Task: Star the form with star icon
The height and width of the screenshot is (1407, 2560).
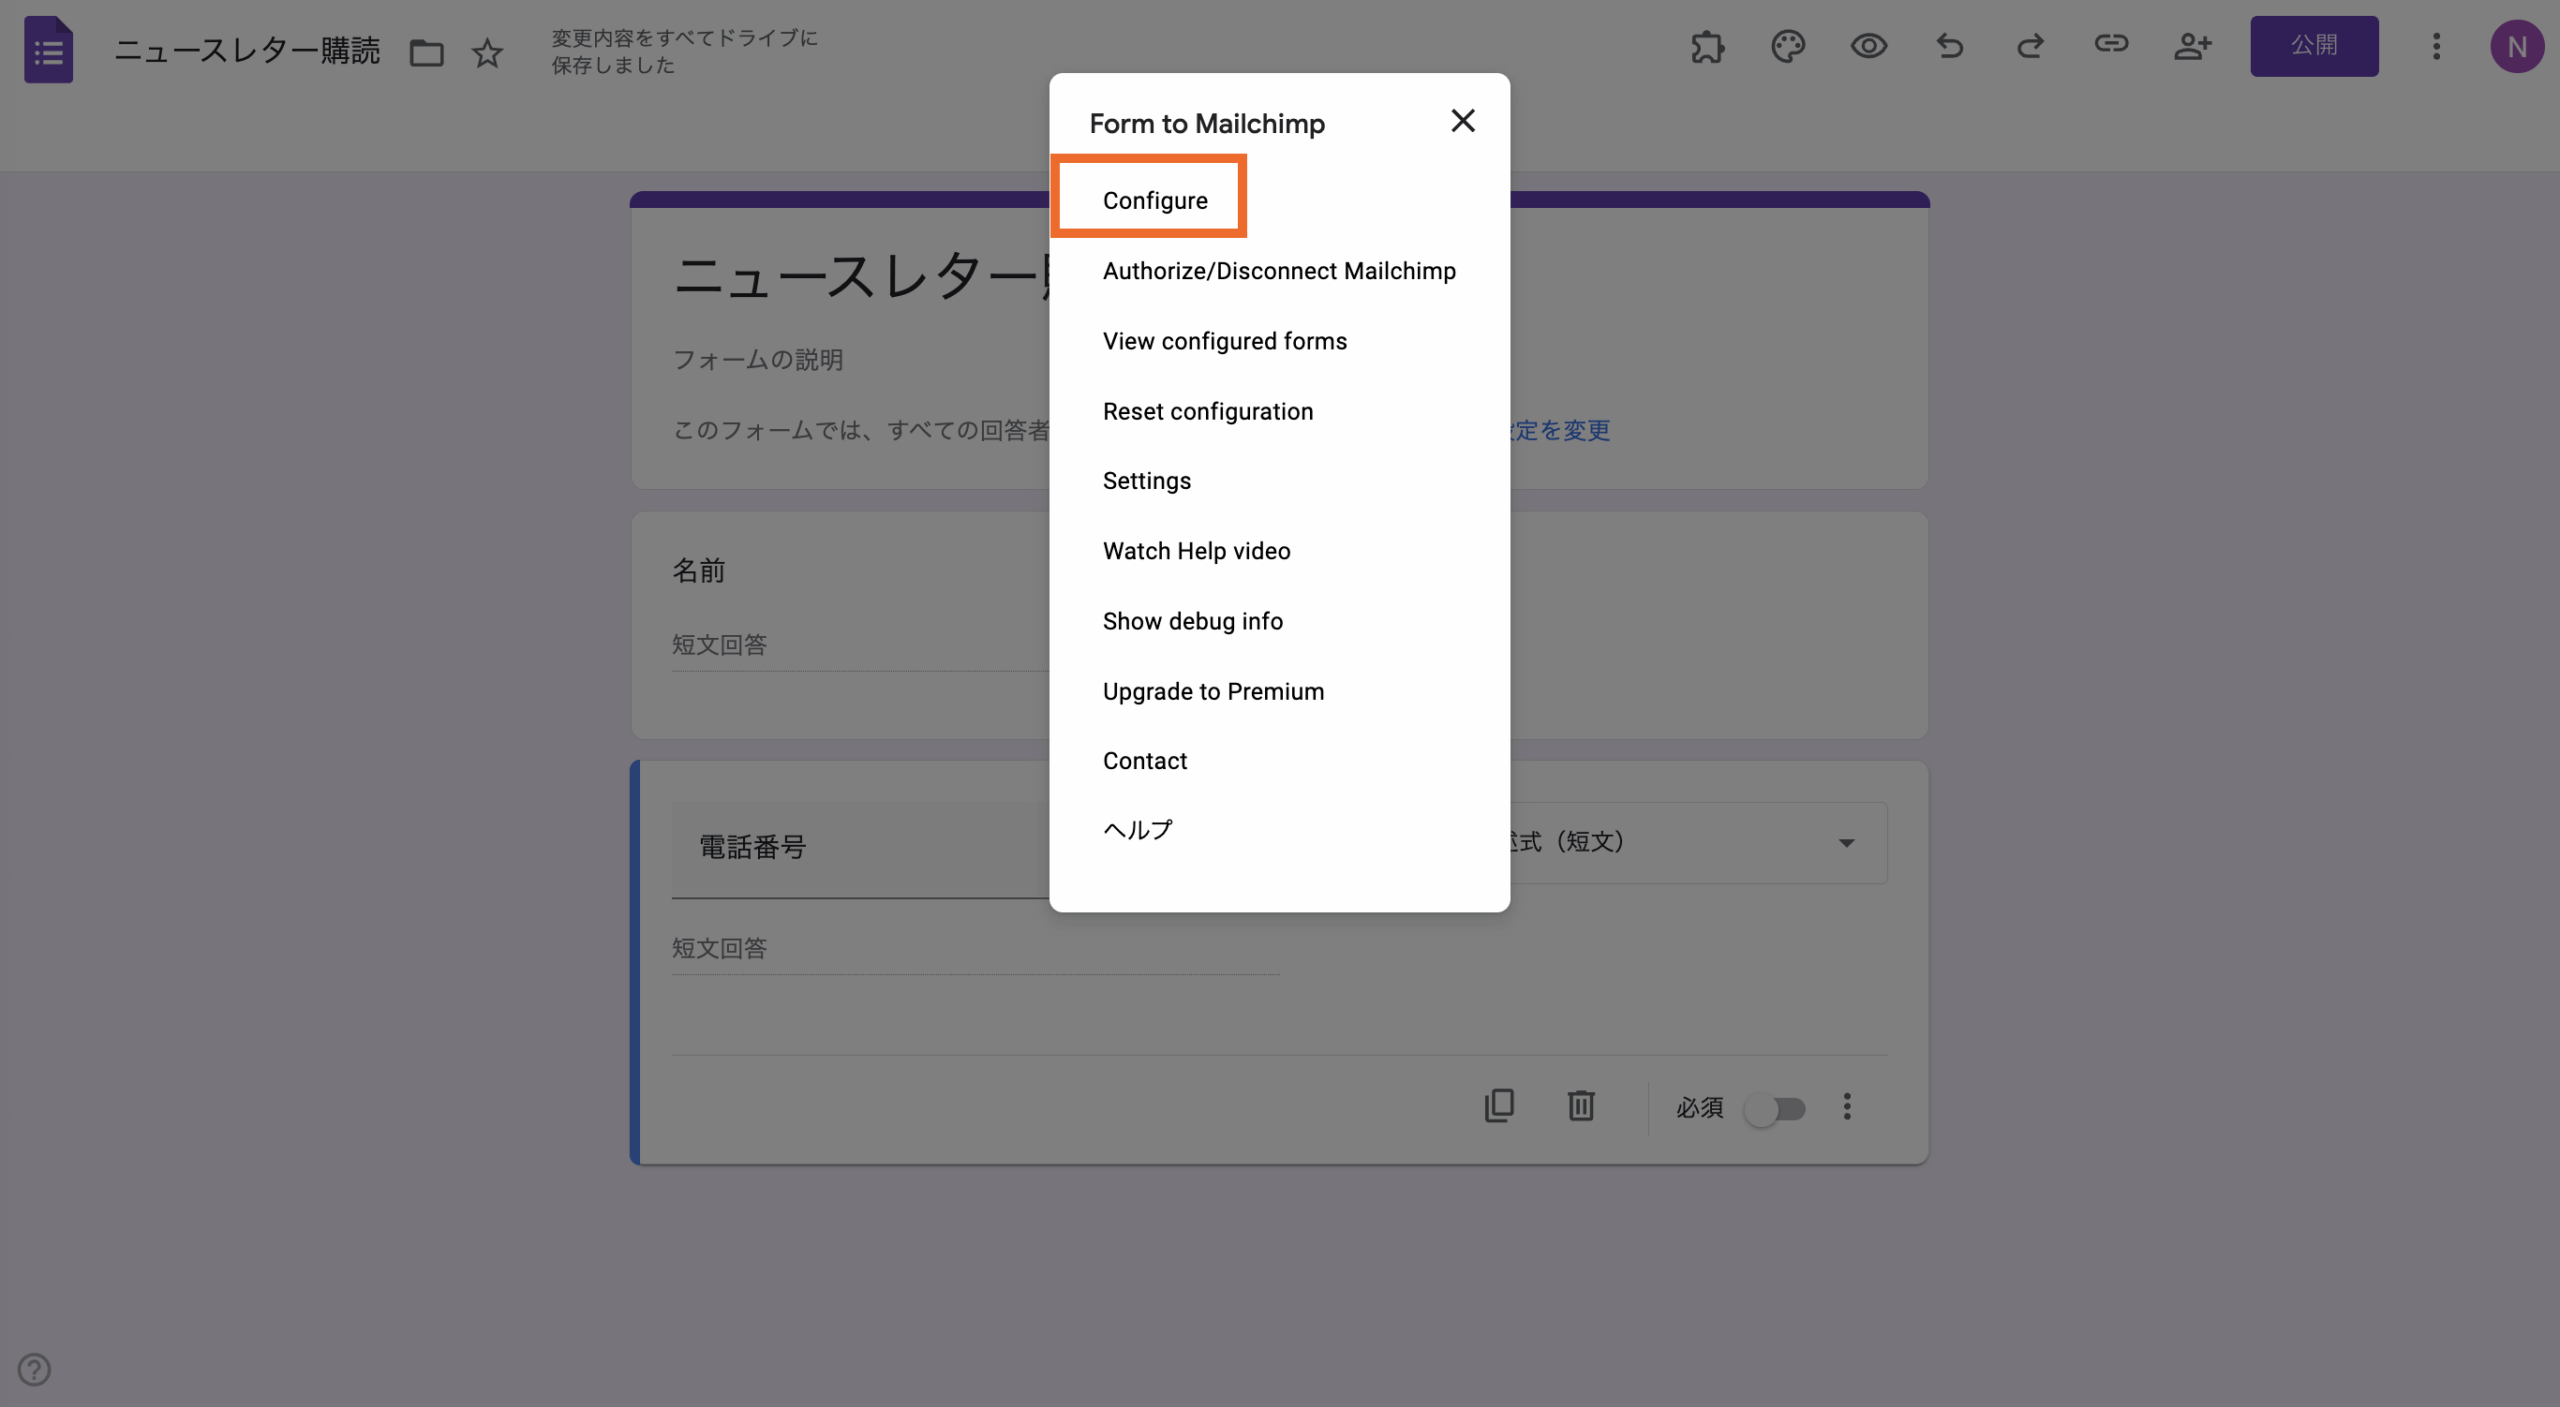Action: pos(487,52)
